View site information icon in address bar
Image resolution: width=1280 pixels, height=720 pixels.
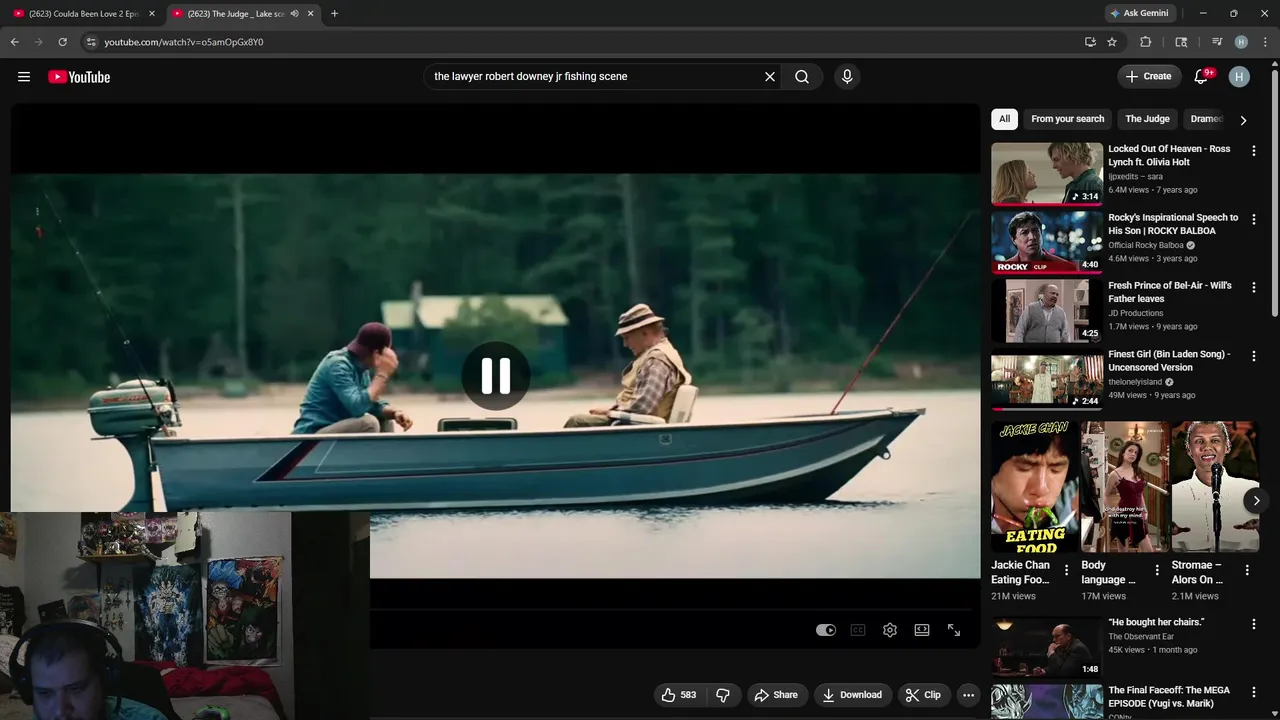(x=91, y=42)
